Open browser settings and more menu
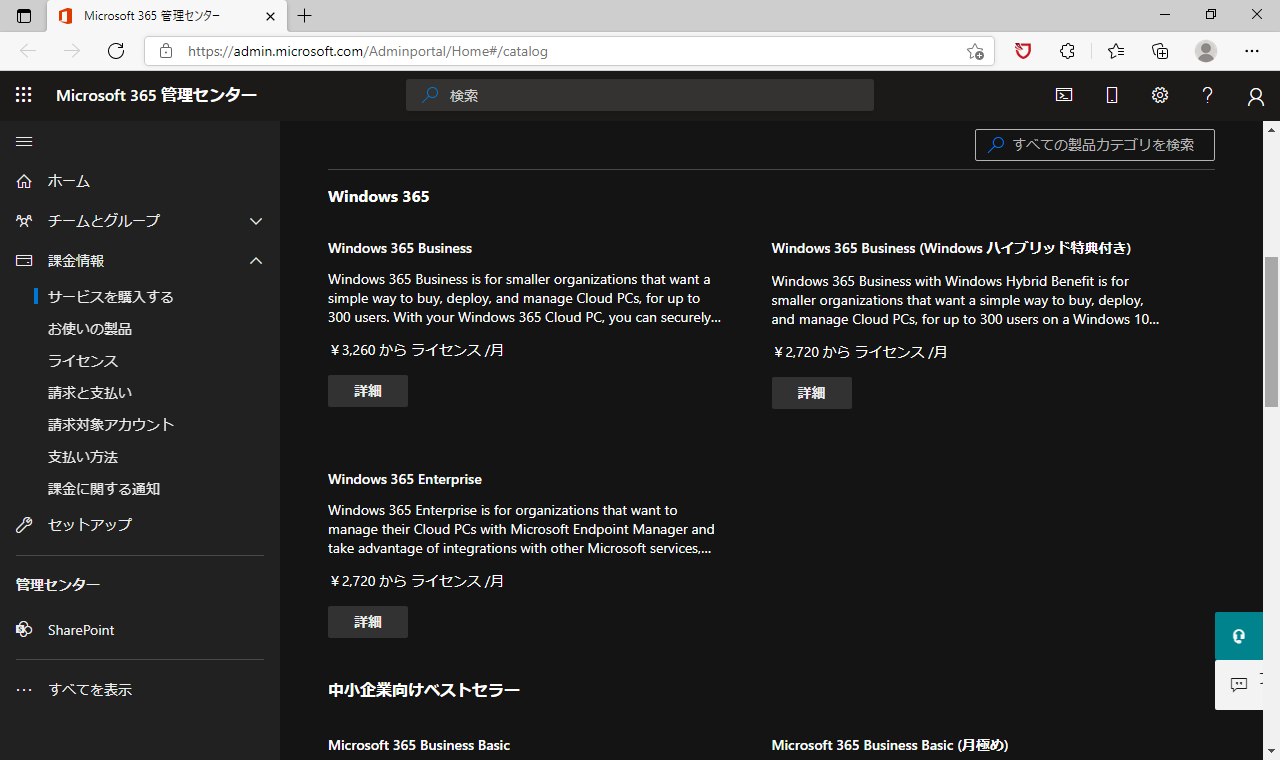This screenshot has width=1280, height=760. [x=1252, y=51]
